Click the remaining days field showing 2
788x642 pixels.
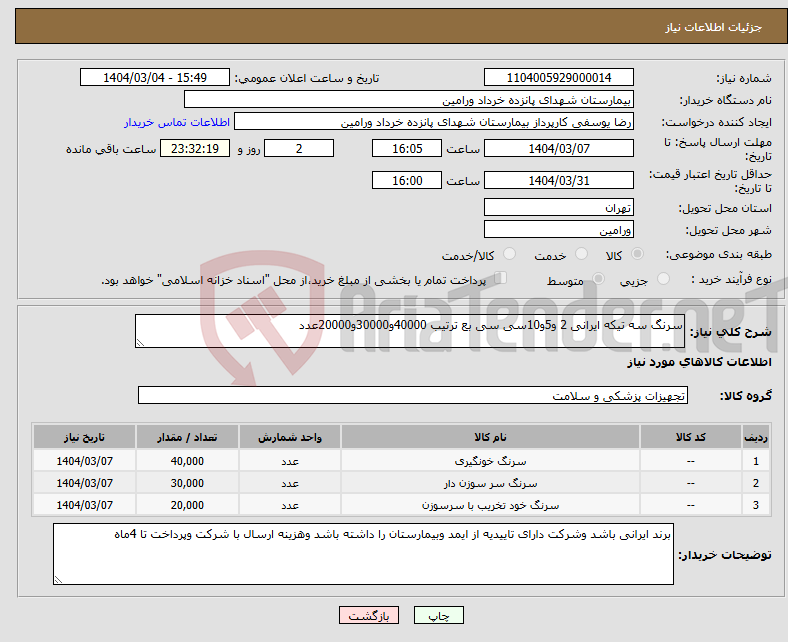(x=299, y=148)
